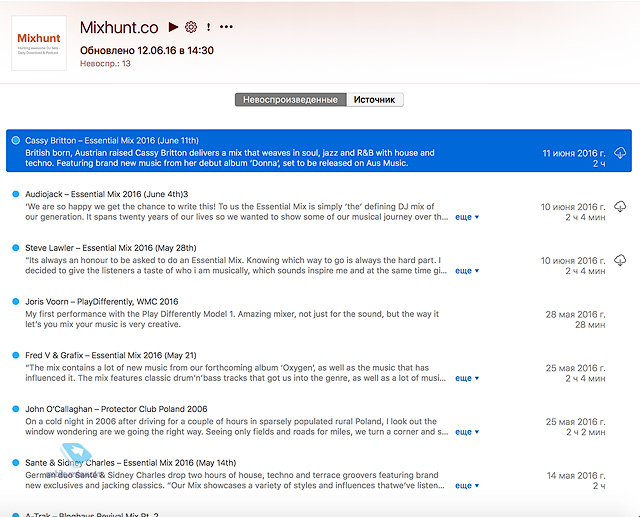This screenshot has height=517, width=640.
Task: Click the exclamation mark icon
Action: [209, 27]
